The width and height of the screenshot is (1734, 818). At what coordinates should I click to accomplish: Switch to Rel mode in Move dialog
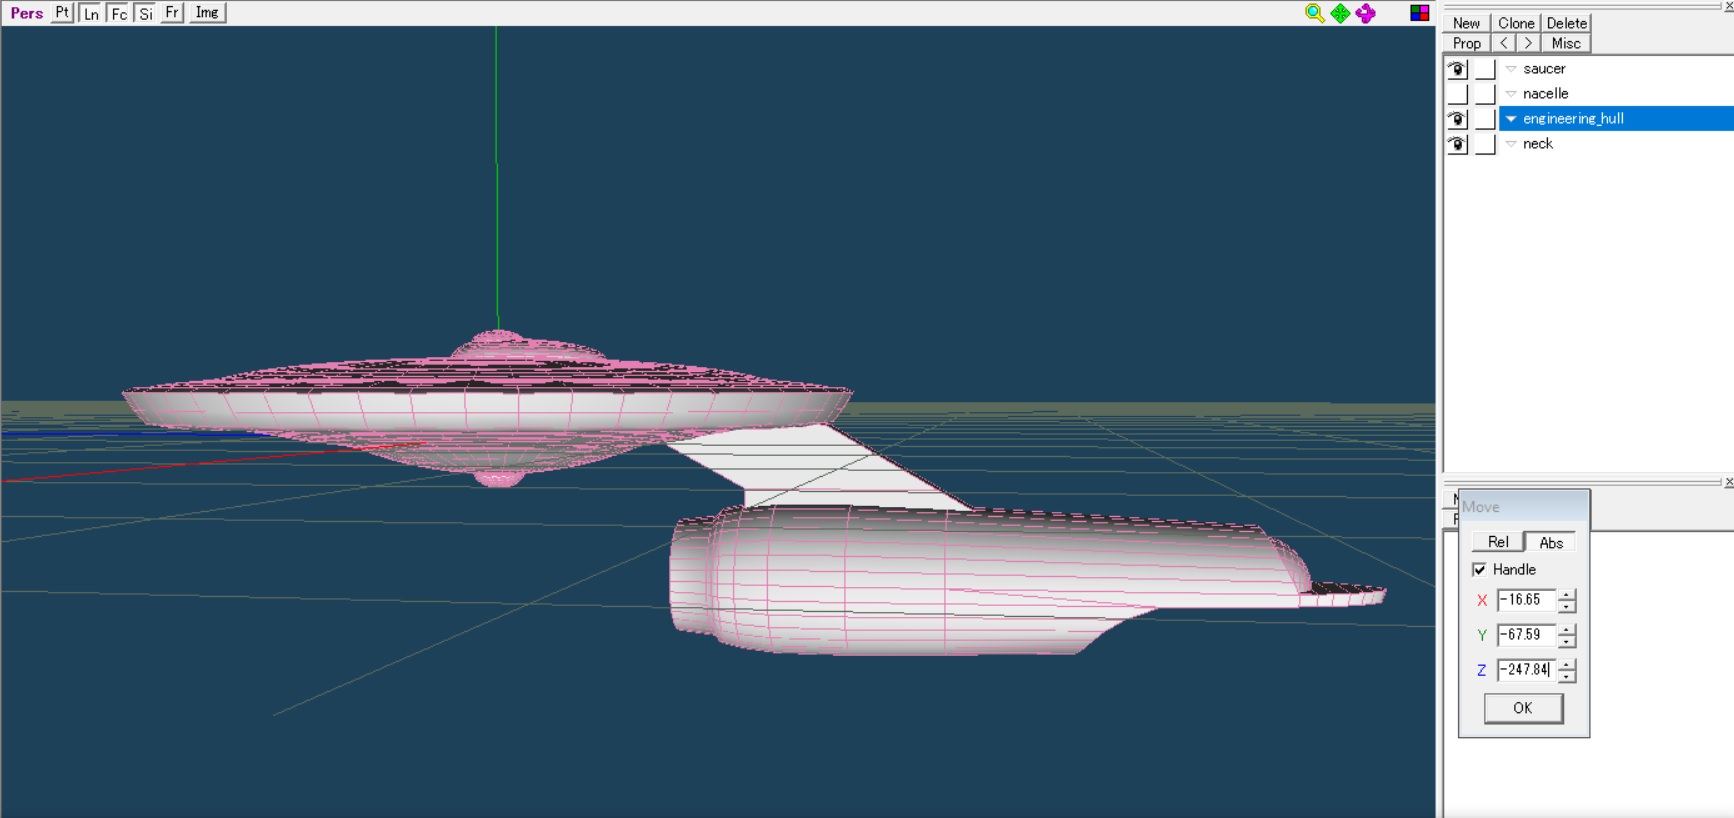click(x=1497, y=542)
